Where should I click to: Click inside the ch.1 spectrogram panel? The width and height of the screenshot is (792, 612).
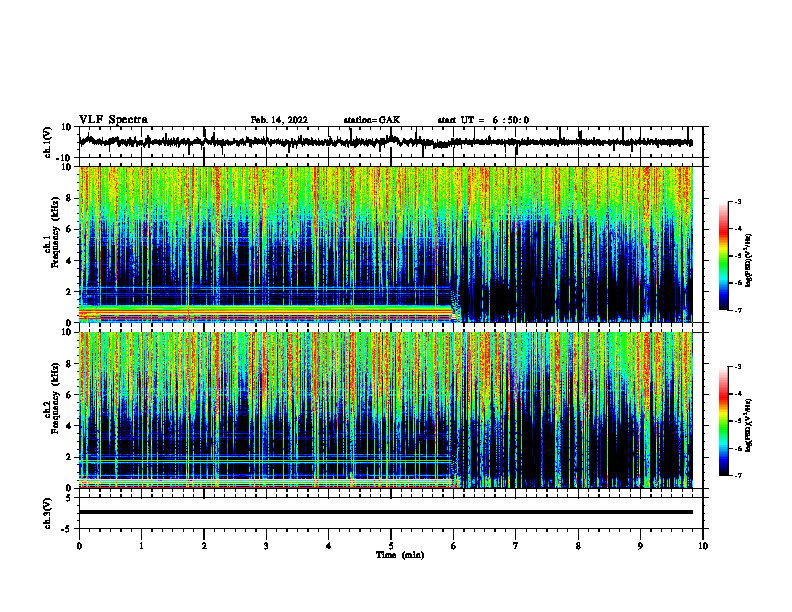pyautogui.click(x=385, y=244)
